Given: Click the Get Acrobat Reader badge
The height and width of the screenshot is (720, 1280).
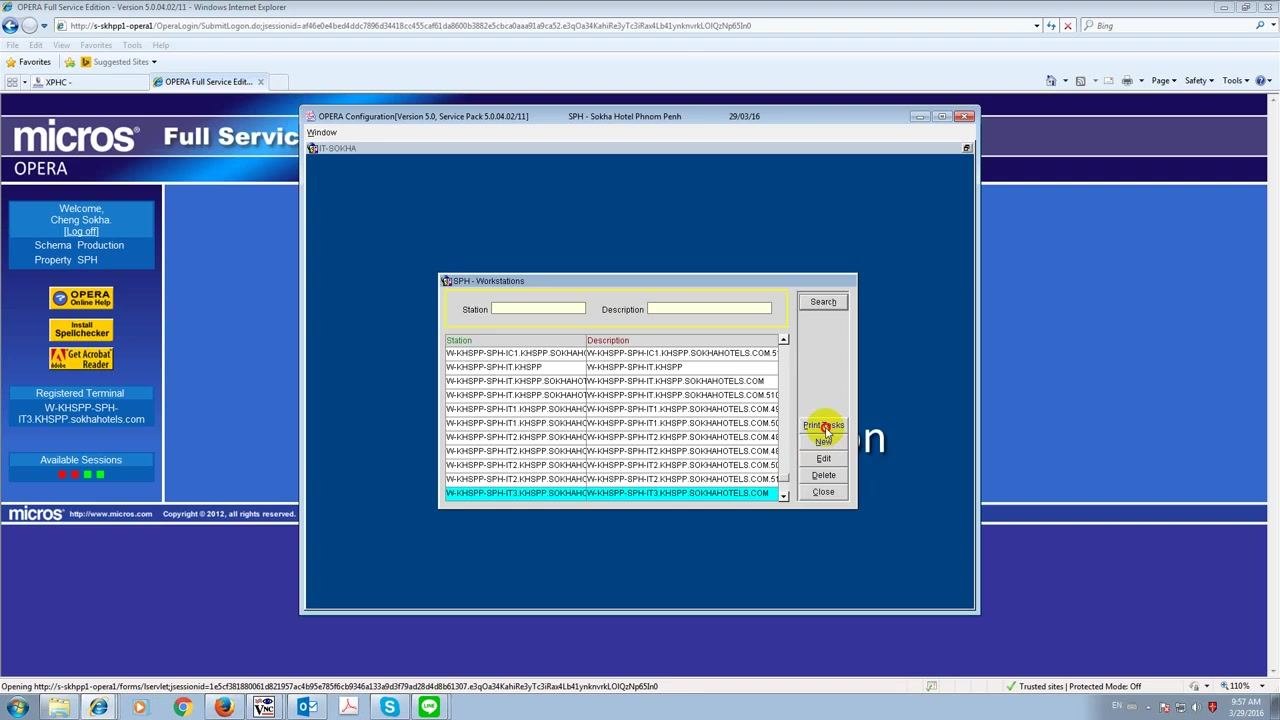Looking at the screenshot, I should 81,359.
